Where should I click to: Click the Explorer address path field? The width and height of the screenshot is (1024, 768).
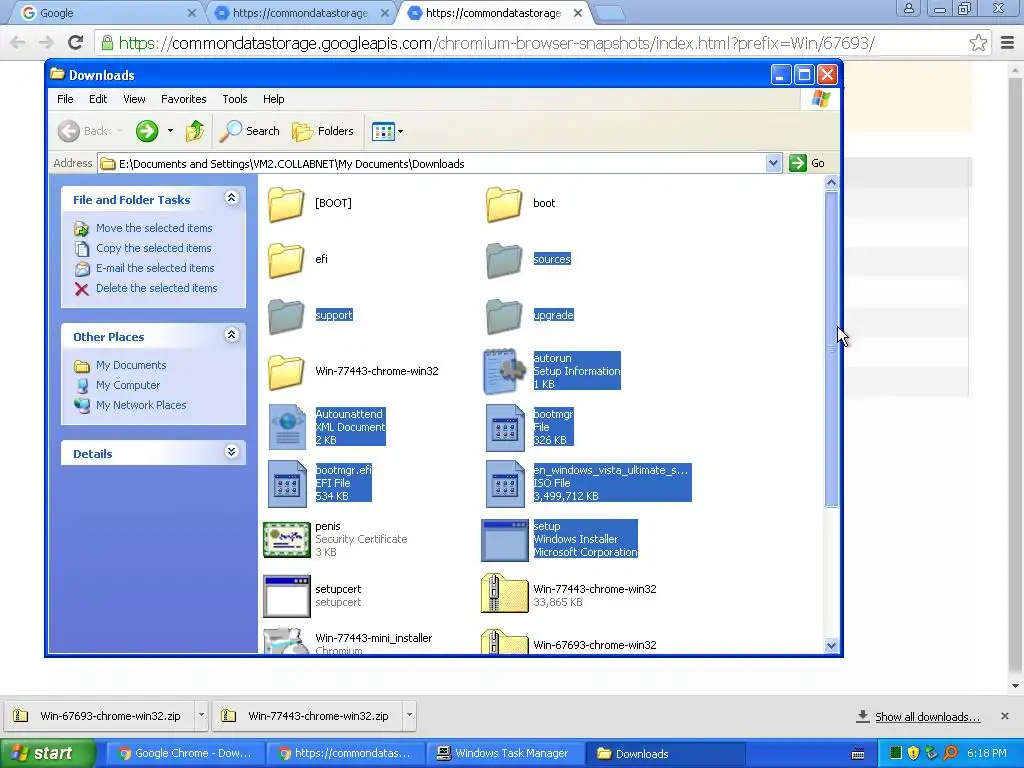(432, 164)
